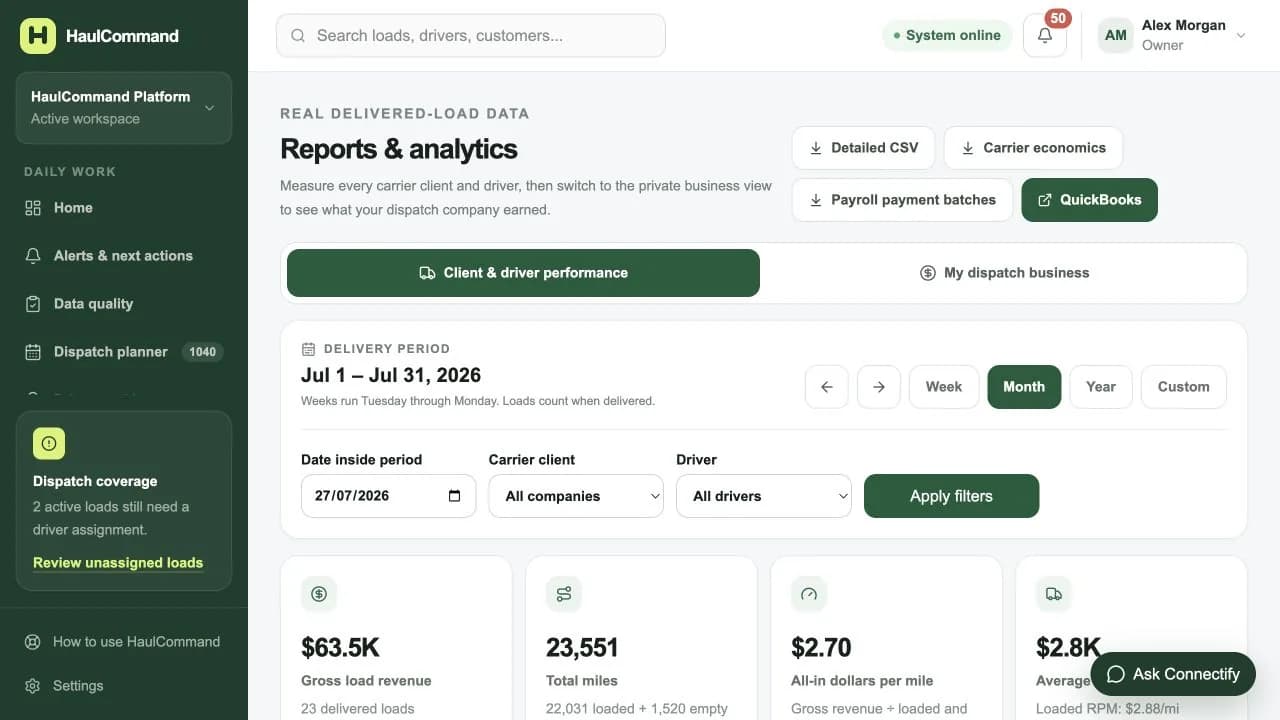Open Settings in the sidebar
The height and width of the screenshot is (720, 1280).
124,686
